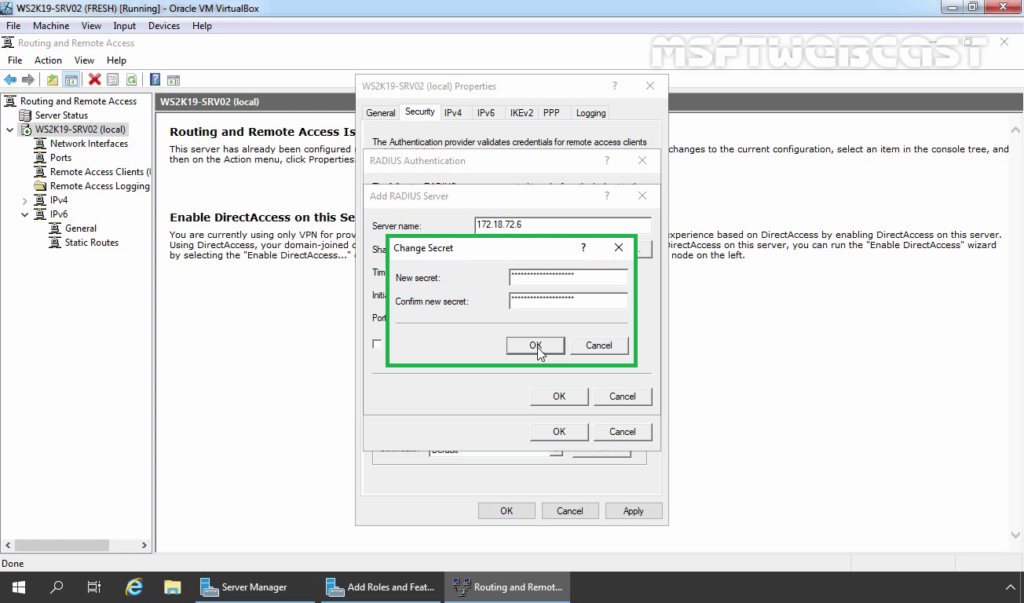Viewport: 1024px width, 603px height.
Task: Click the Change Secret dialog help question mark
Action: pyautogui.click(x=583, y=248)
